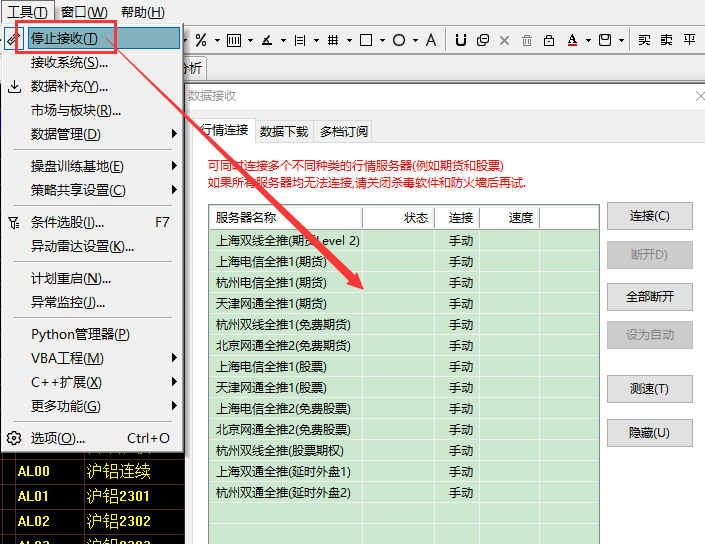
Task: Click the 服务器名称 column header
Action: (x=286, y=218)
